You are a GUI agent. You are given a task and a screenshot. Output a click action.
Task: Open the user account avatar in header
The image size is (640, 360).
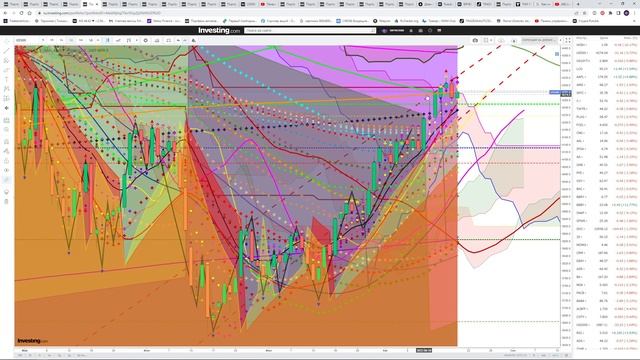tap(384, 30)
